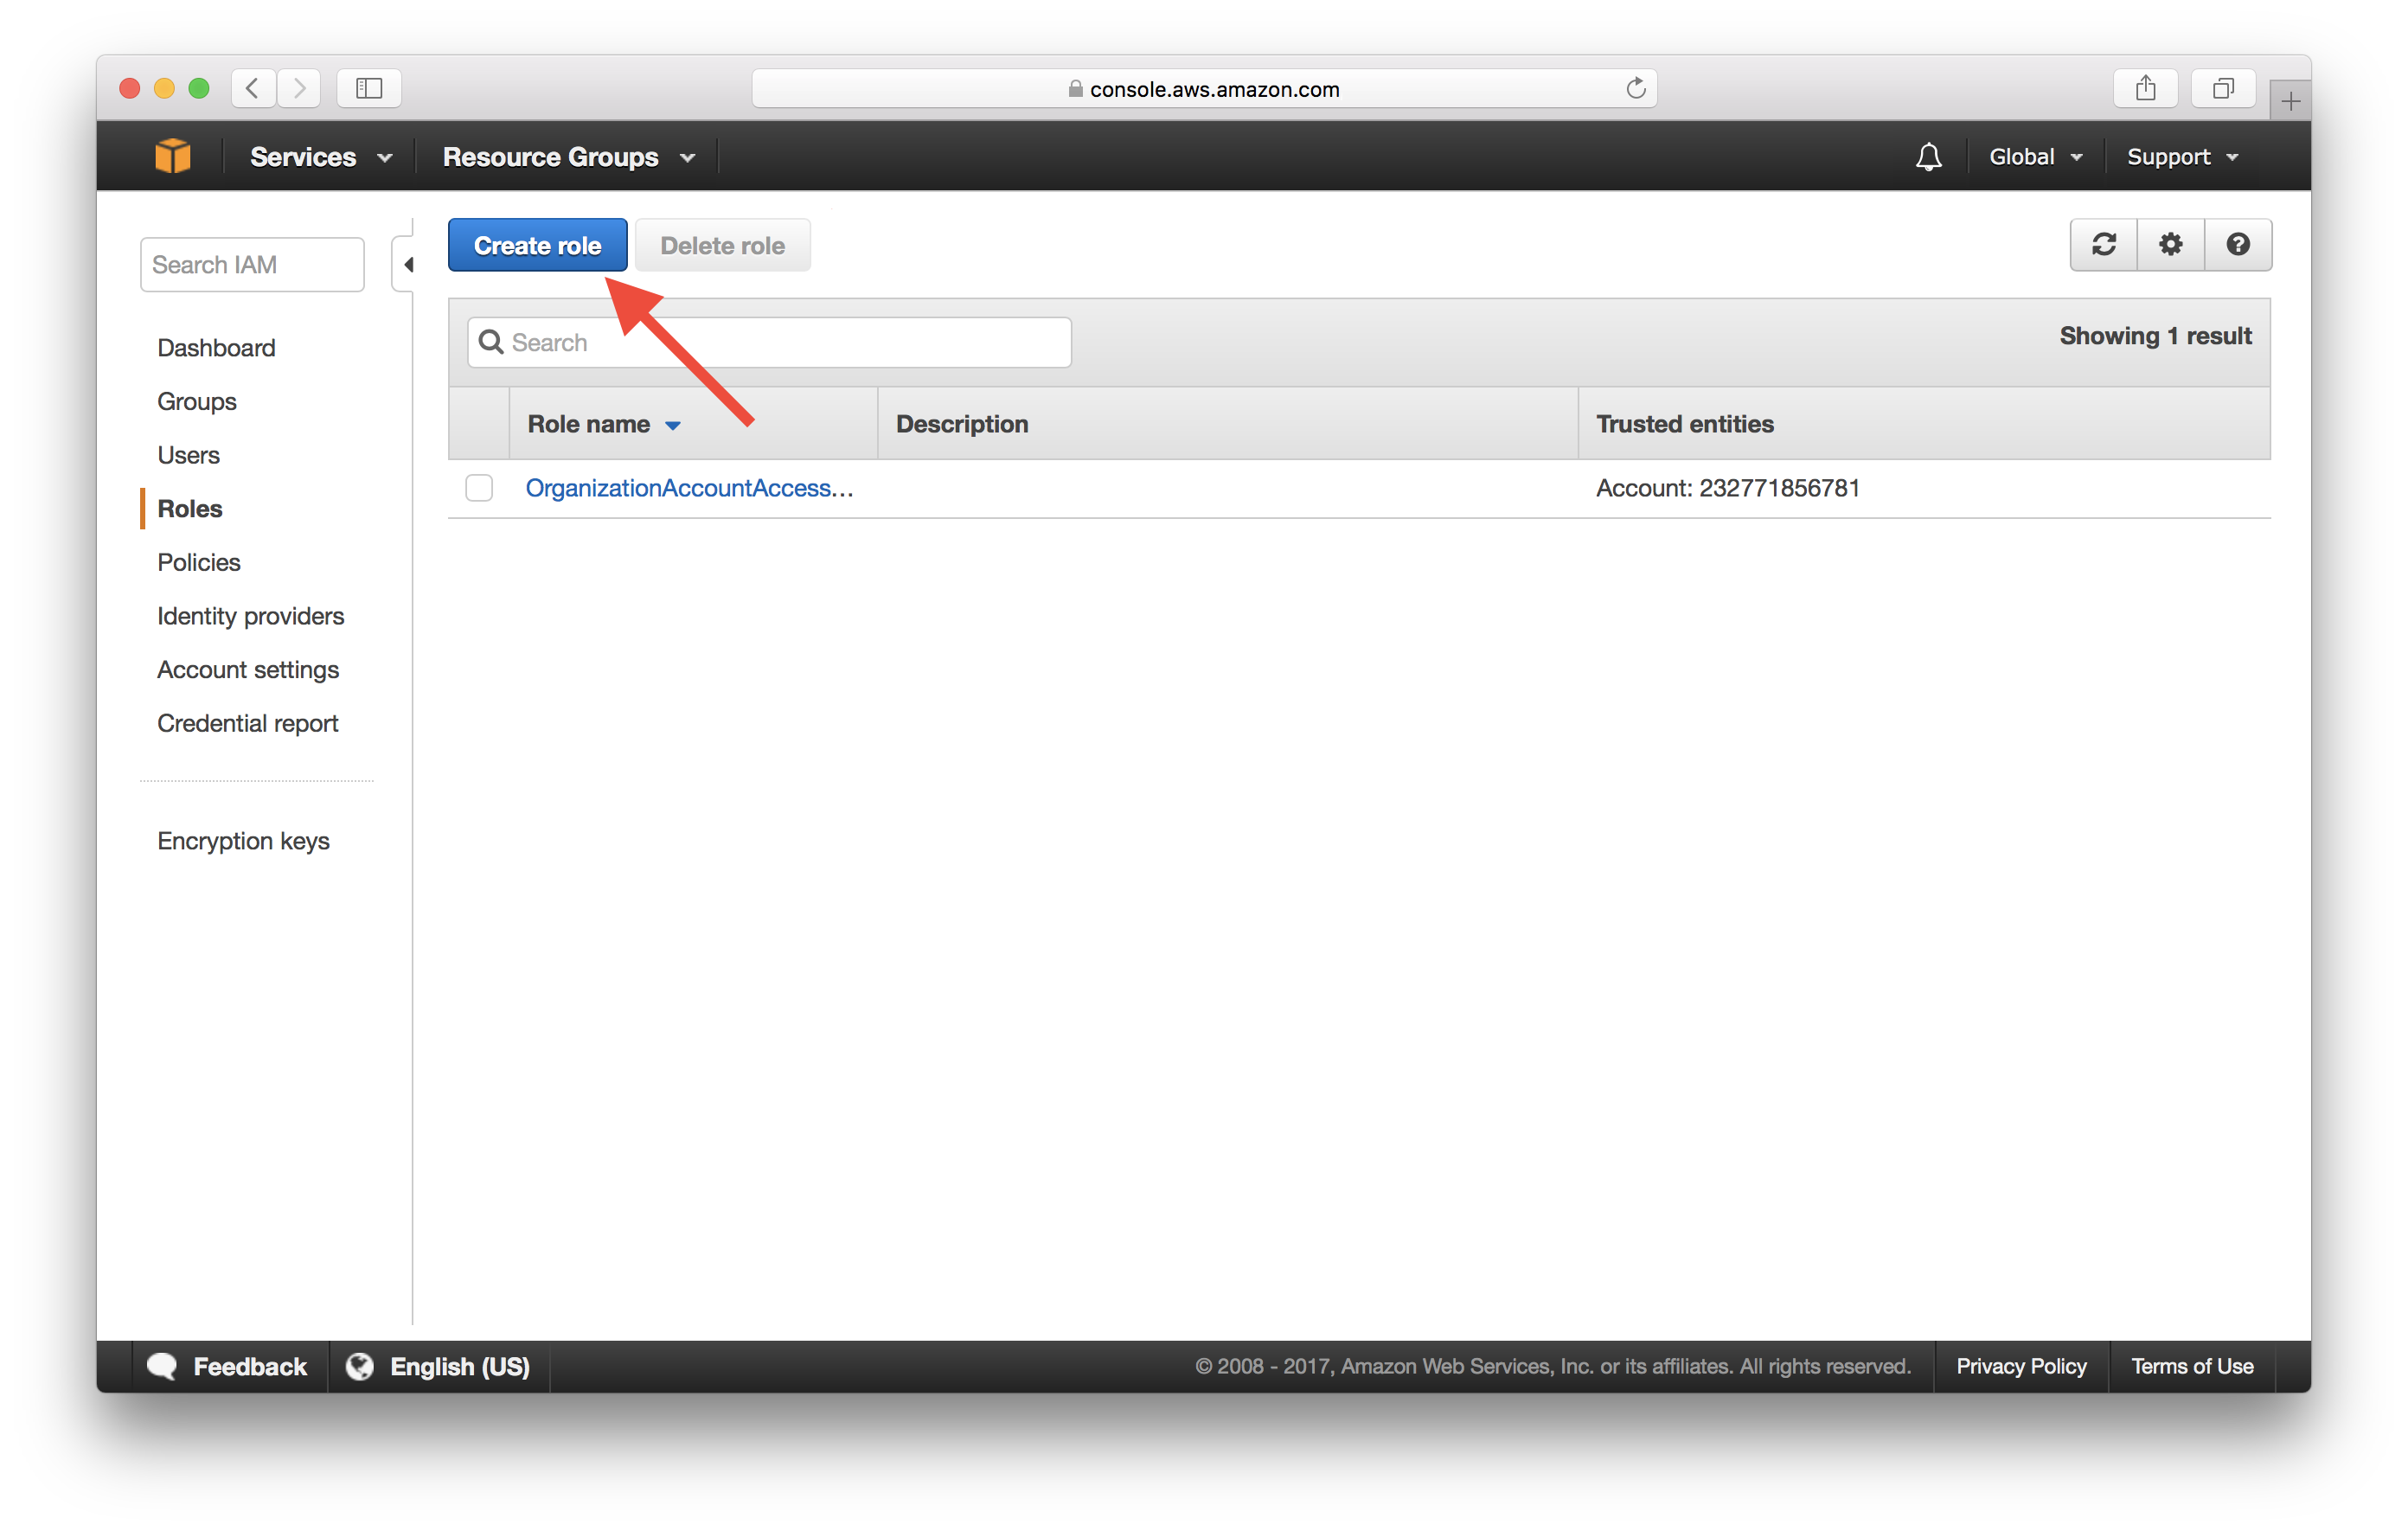Click the sidebar collapse arrow icon
Image resolution: width=2408 pixels, height=1531 pixels.
tap(407, 263)
